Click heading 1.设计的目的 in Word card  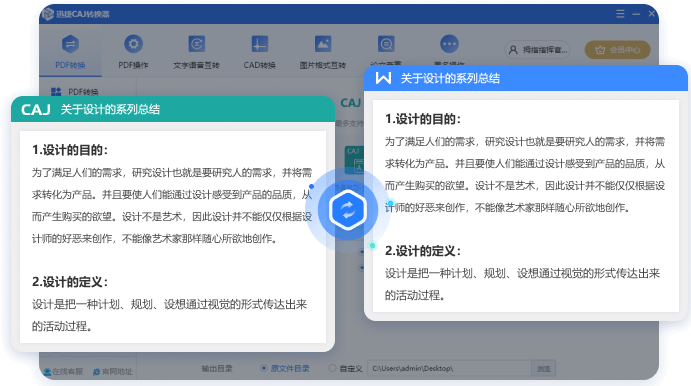click(x=423, y=119)
